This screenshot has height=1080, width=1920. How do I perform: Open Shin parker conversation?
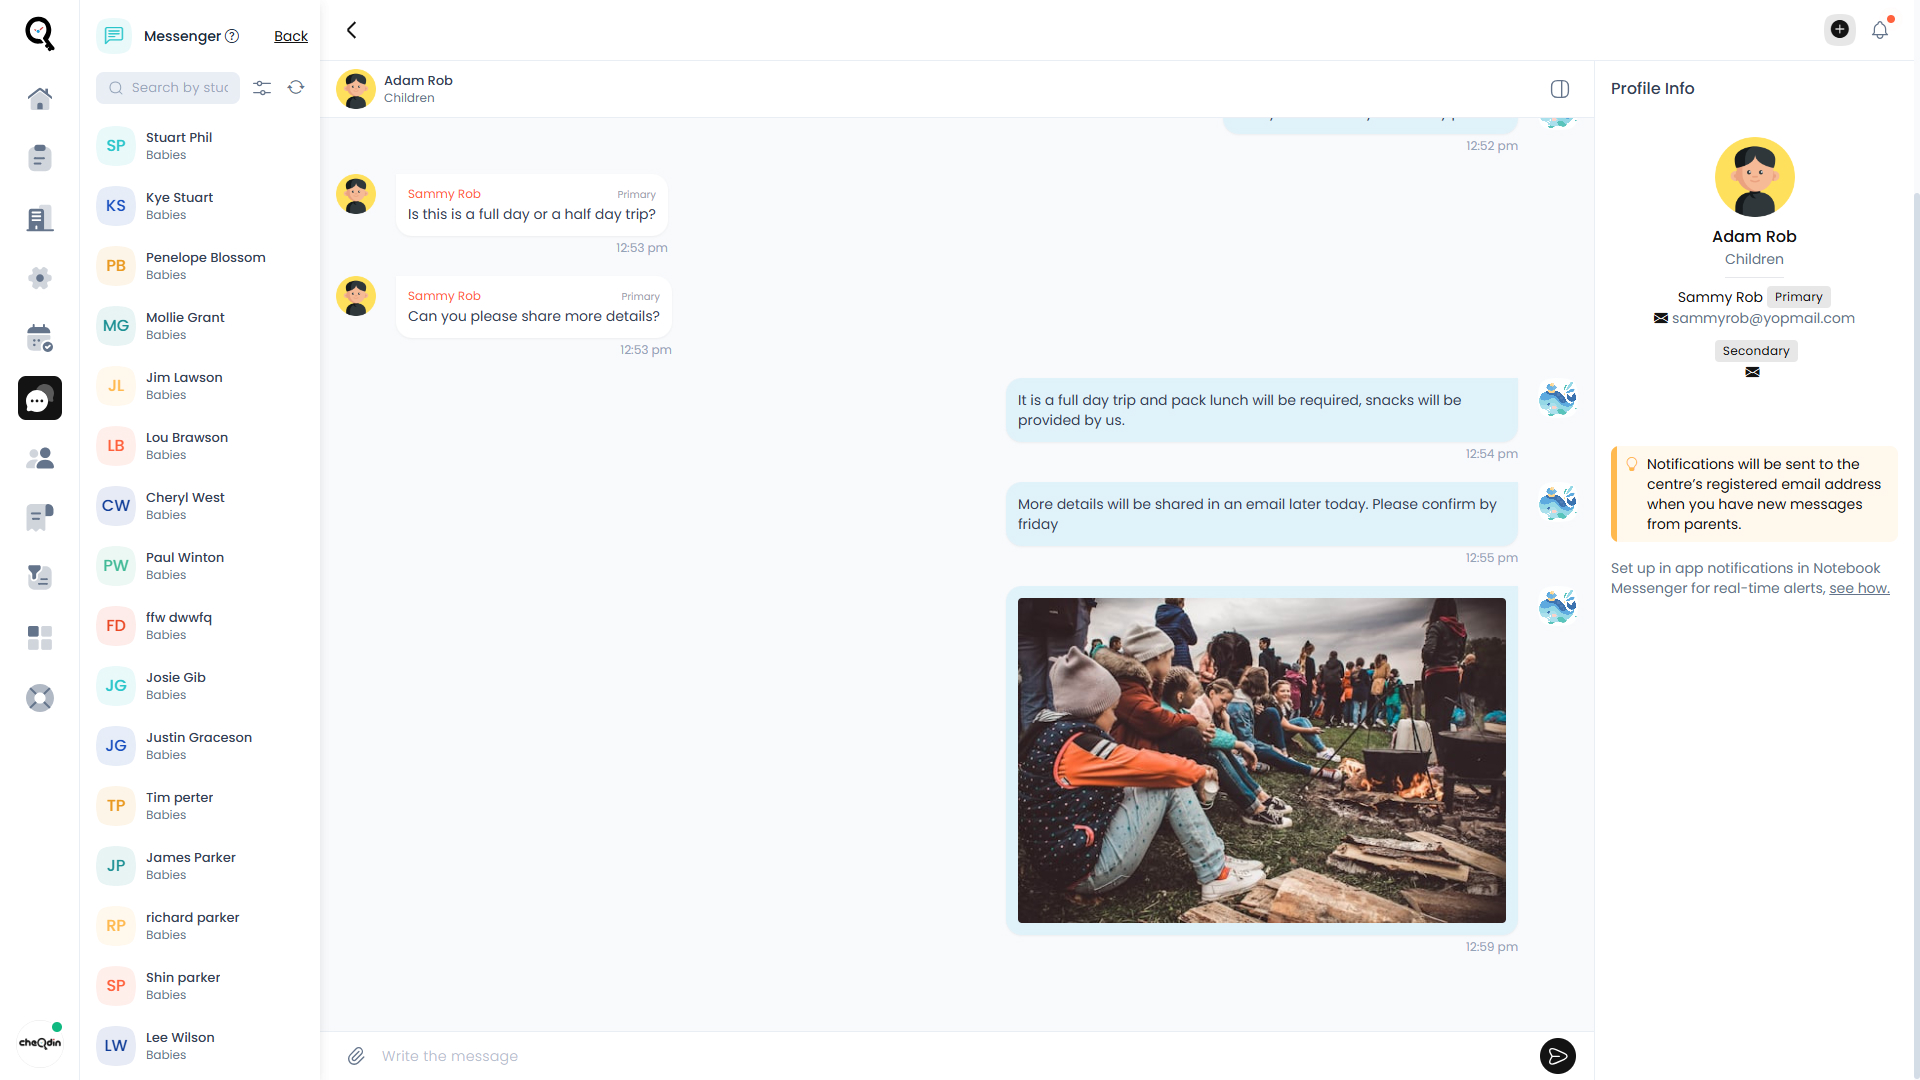[x=200, y=986]
